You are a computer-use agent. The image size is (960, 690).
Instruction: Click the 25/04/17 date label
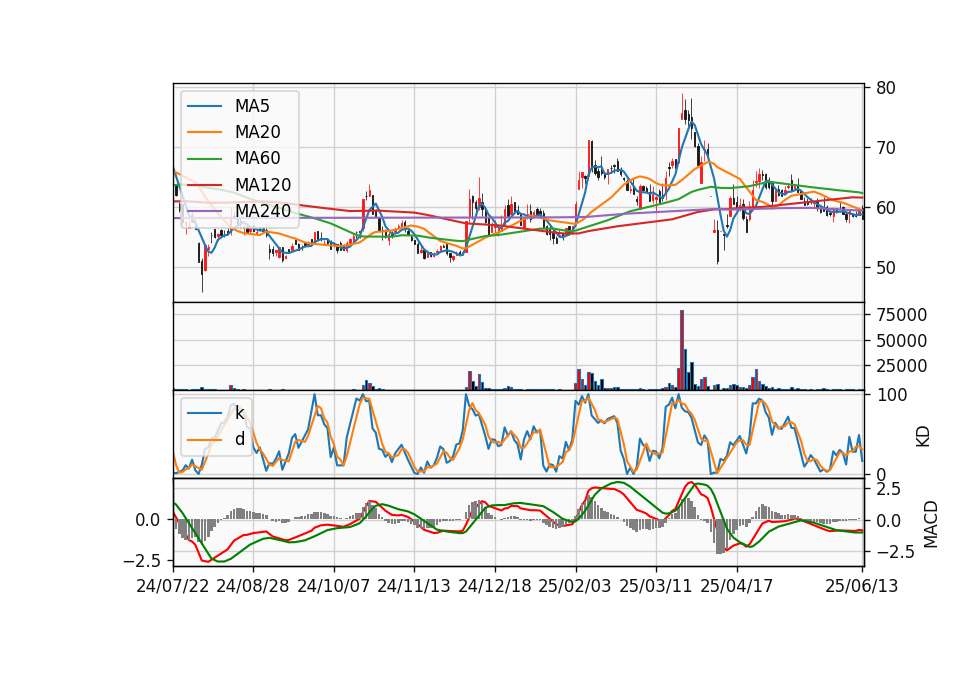click(x=737, y=587)
